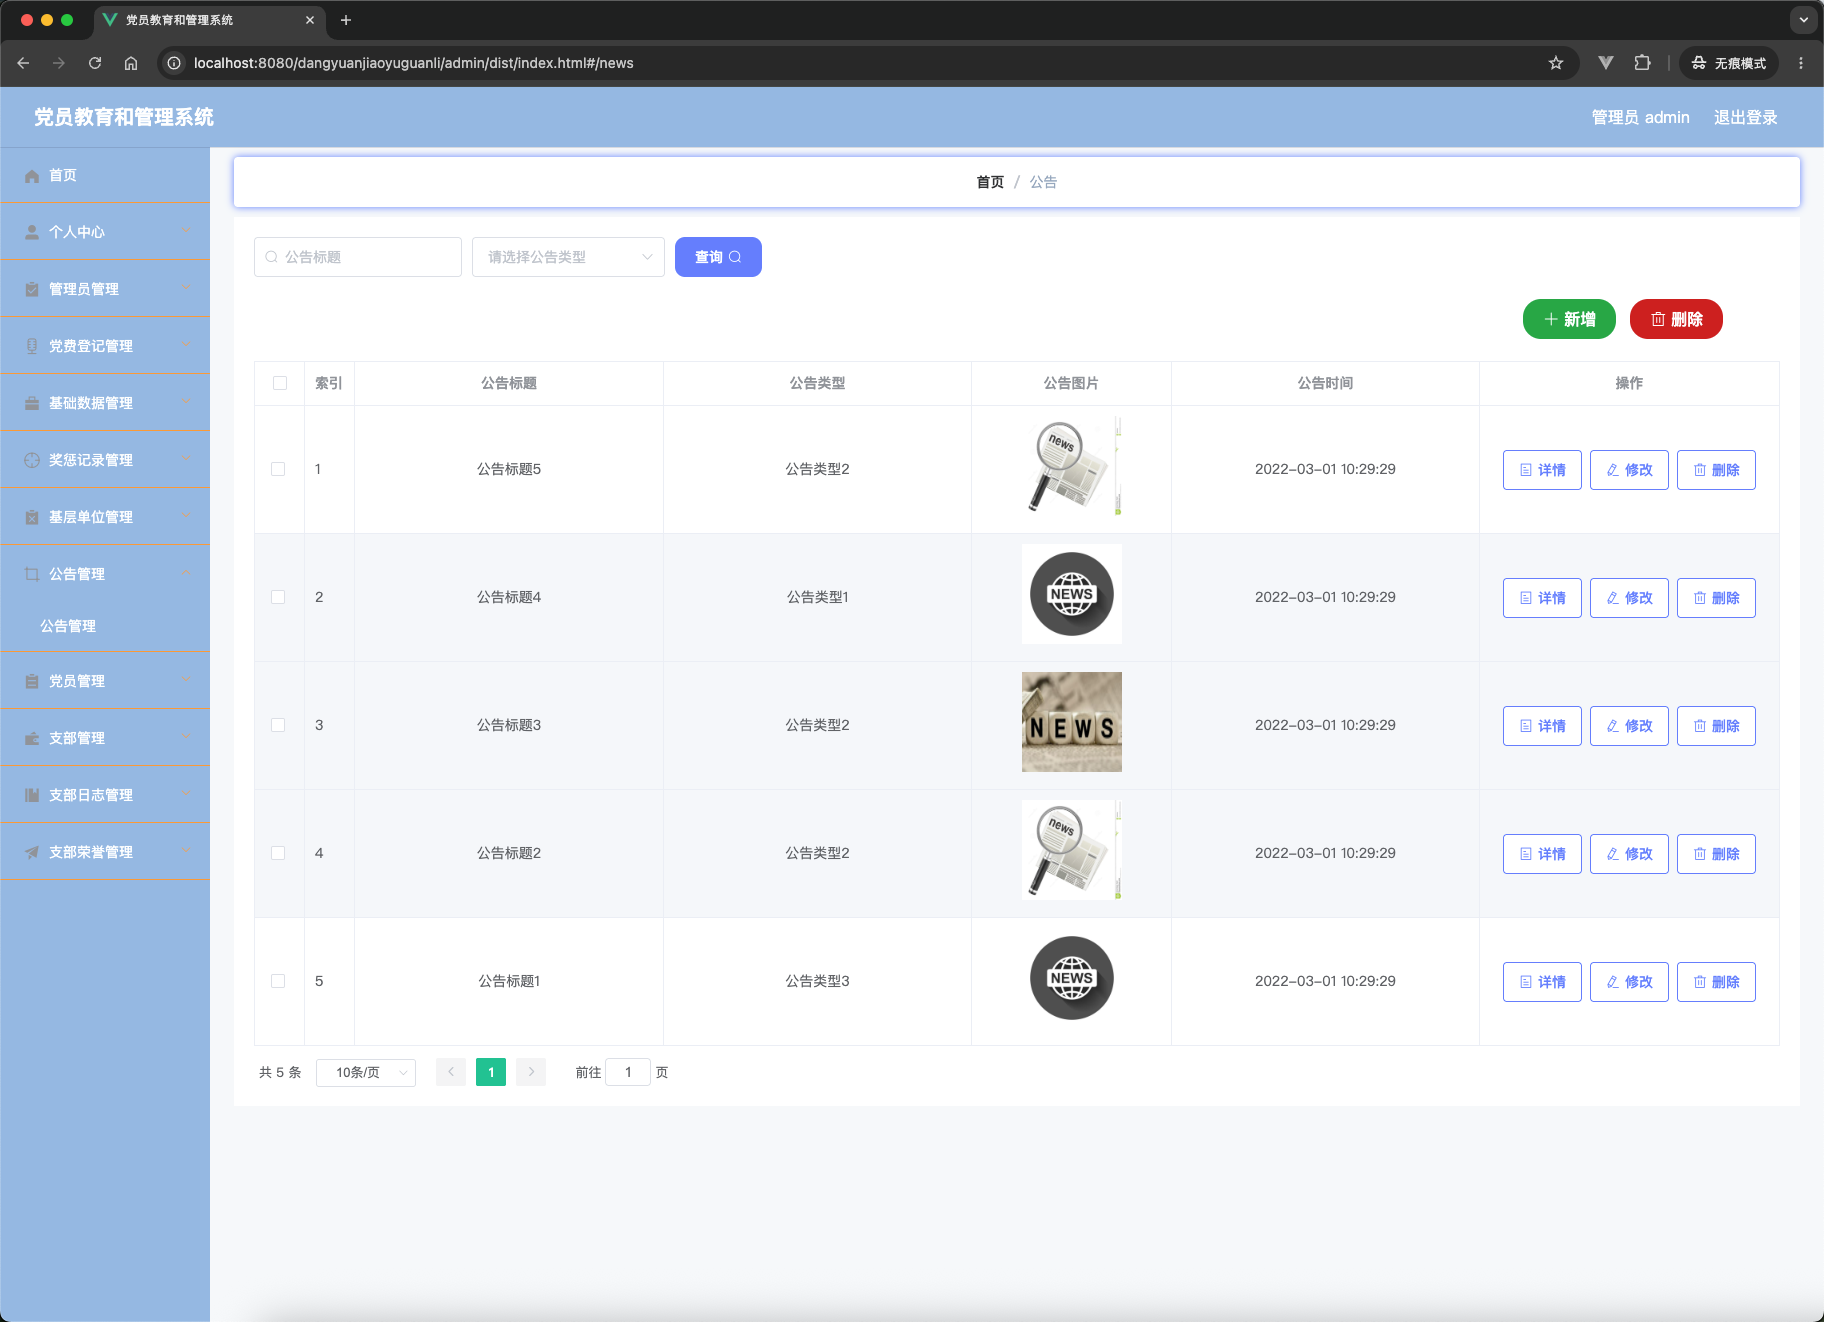This screenshot has width=1824, height=1322.
Task: Click the NEWS blocks image for 公告标题3
Action: [1072, 722]
